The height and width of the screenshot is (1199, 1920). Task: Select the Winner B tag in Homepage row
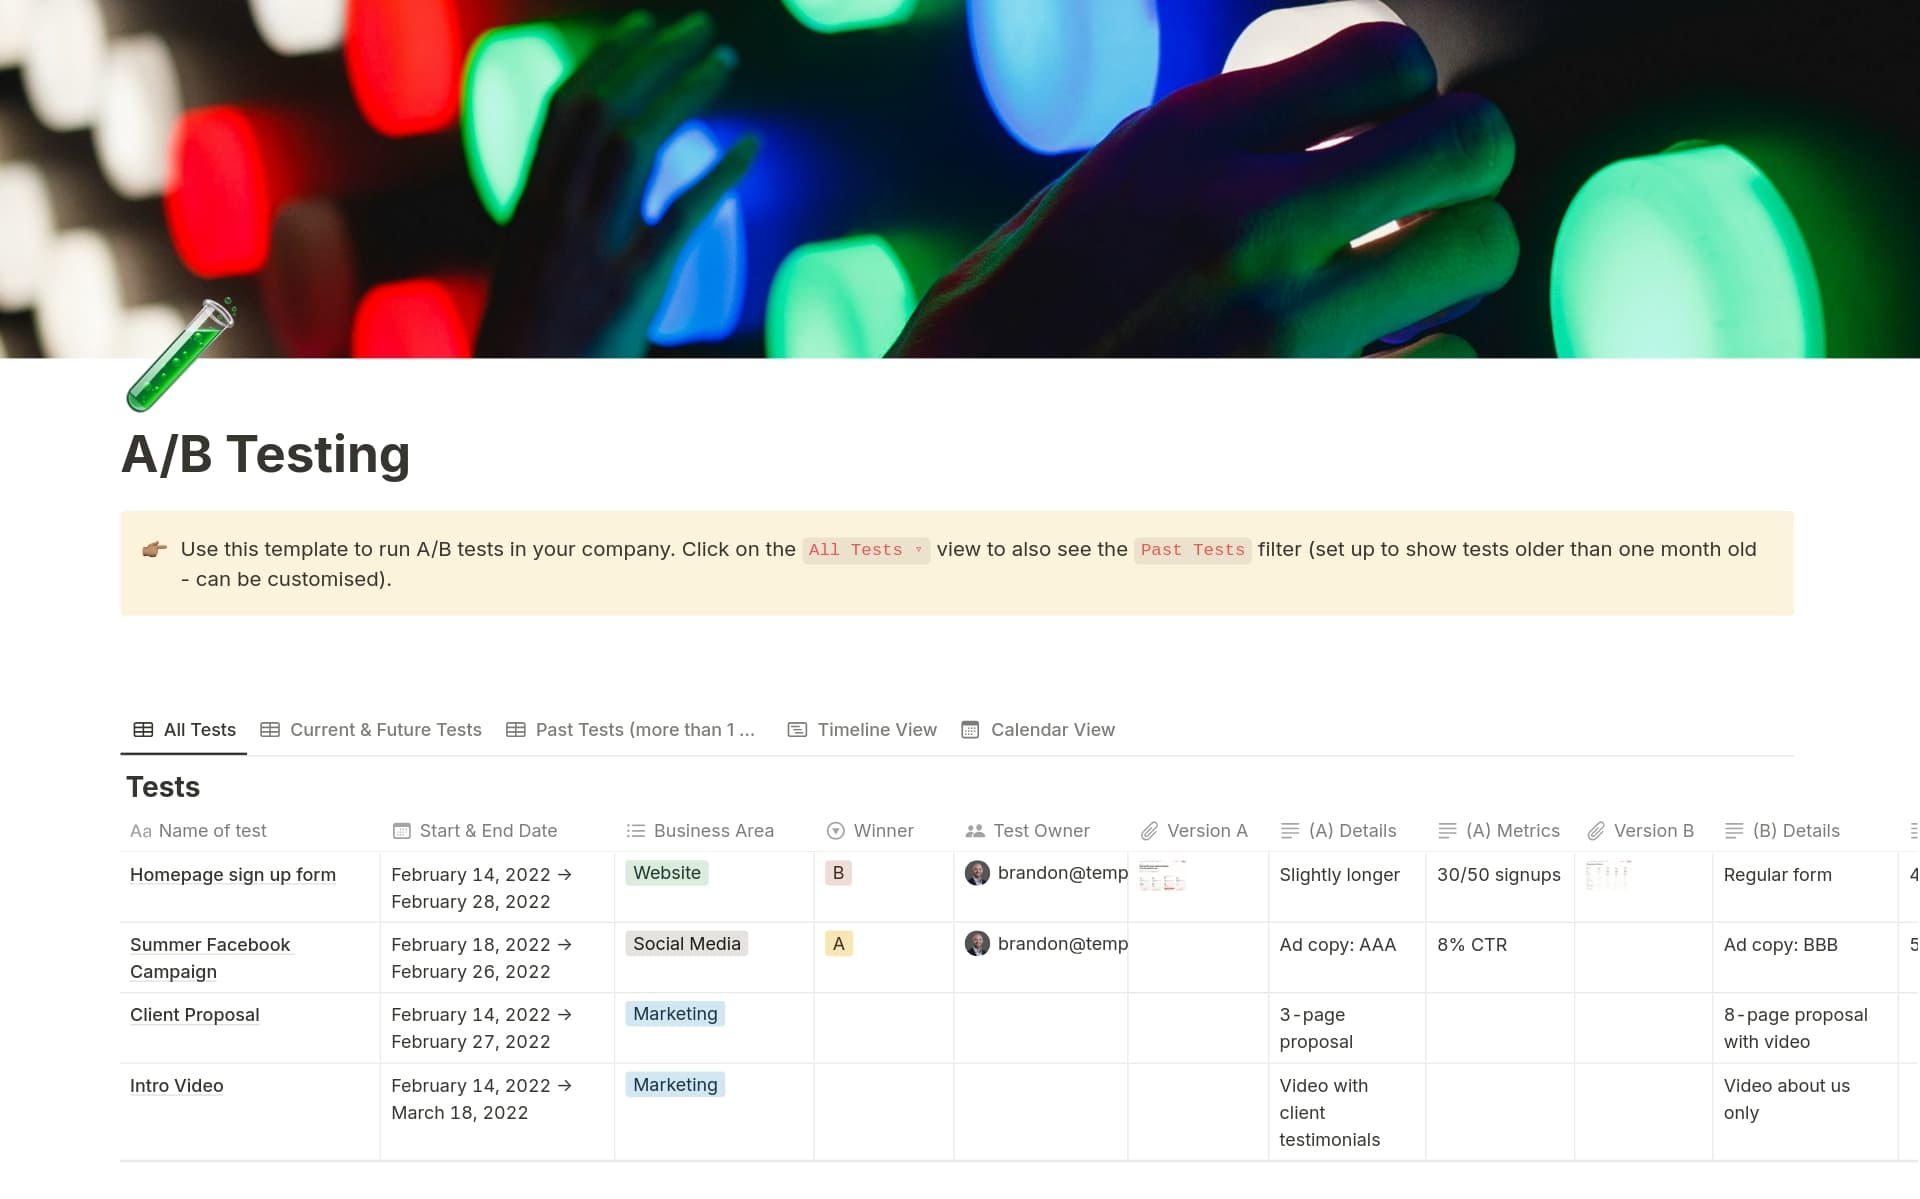point(838,873)
